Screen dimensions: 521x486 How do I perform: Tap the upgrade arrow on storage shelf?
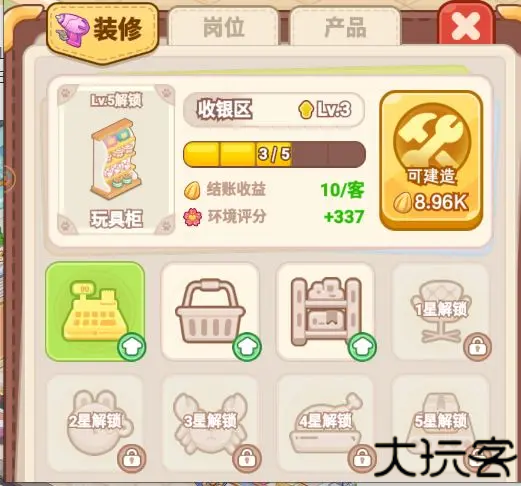pyautogui.click(x=362, y=347)
